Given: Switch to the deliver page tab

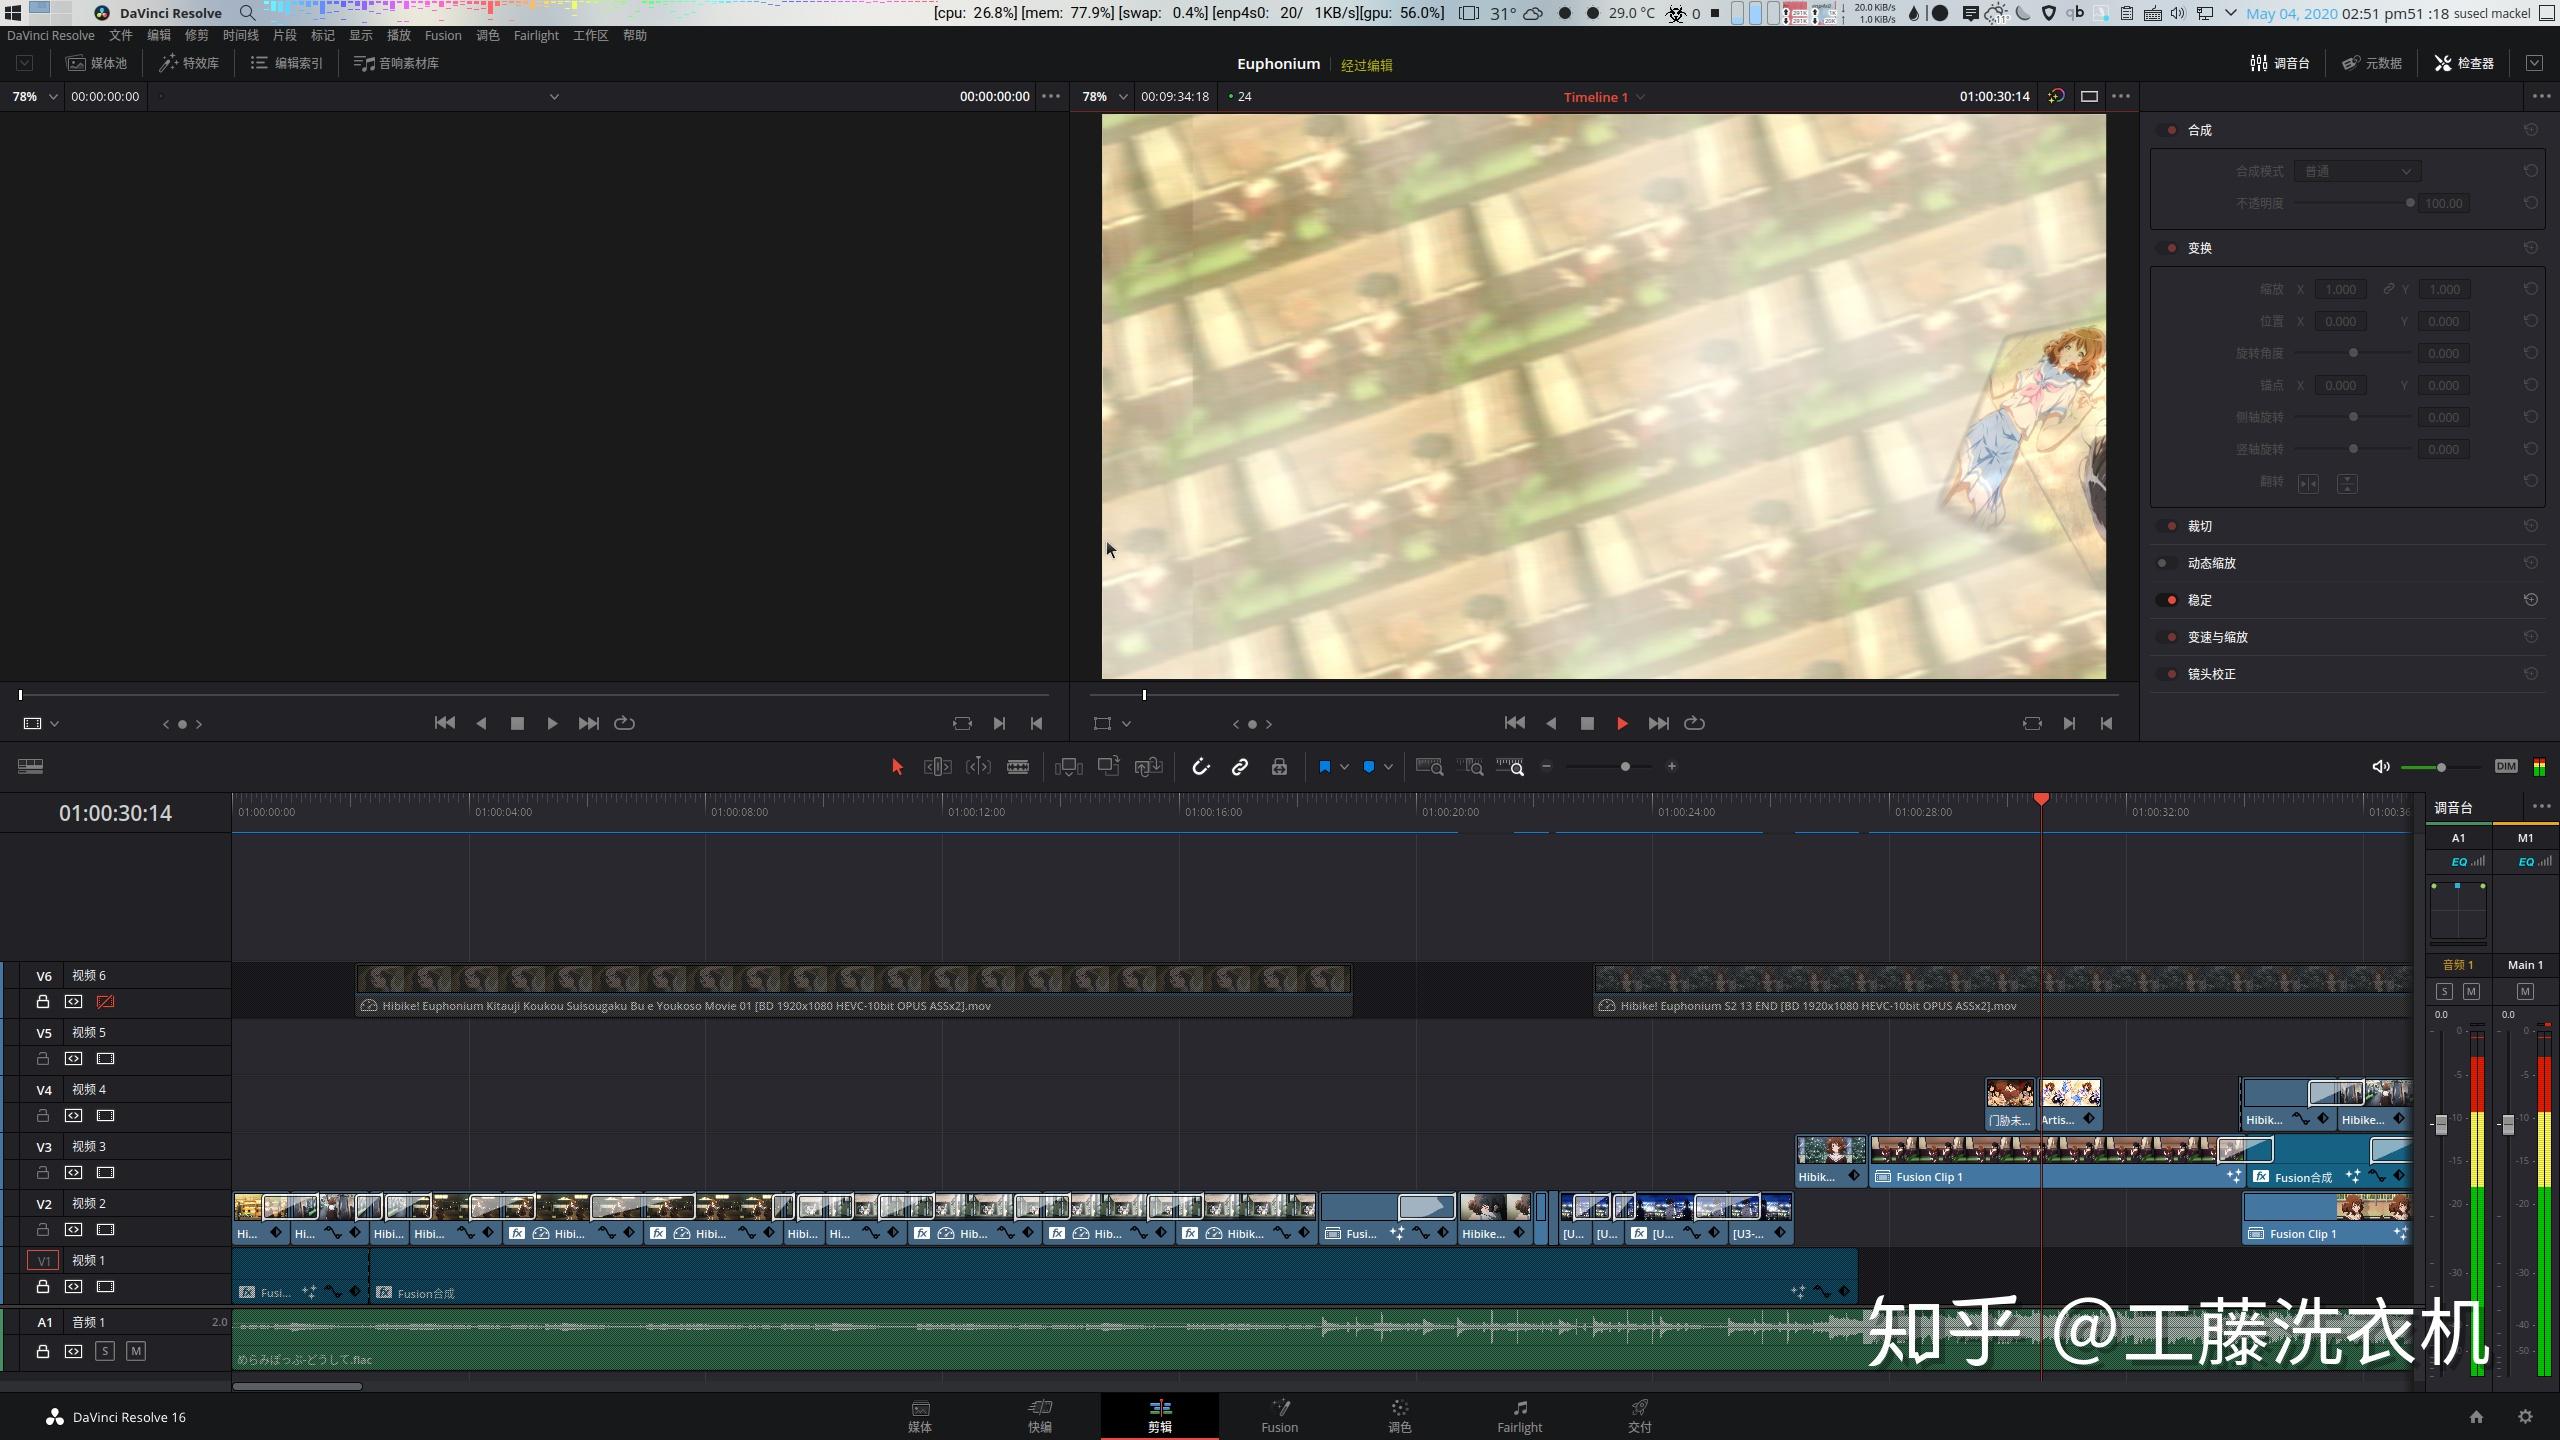Looking at the screenshot, I should pyautogui.click(x=1639, y=1416).
